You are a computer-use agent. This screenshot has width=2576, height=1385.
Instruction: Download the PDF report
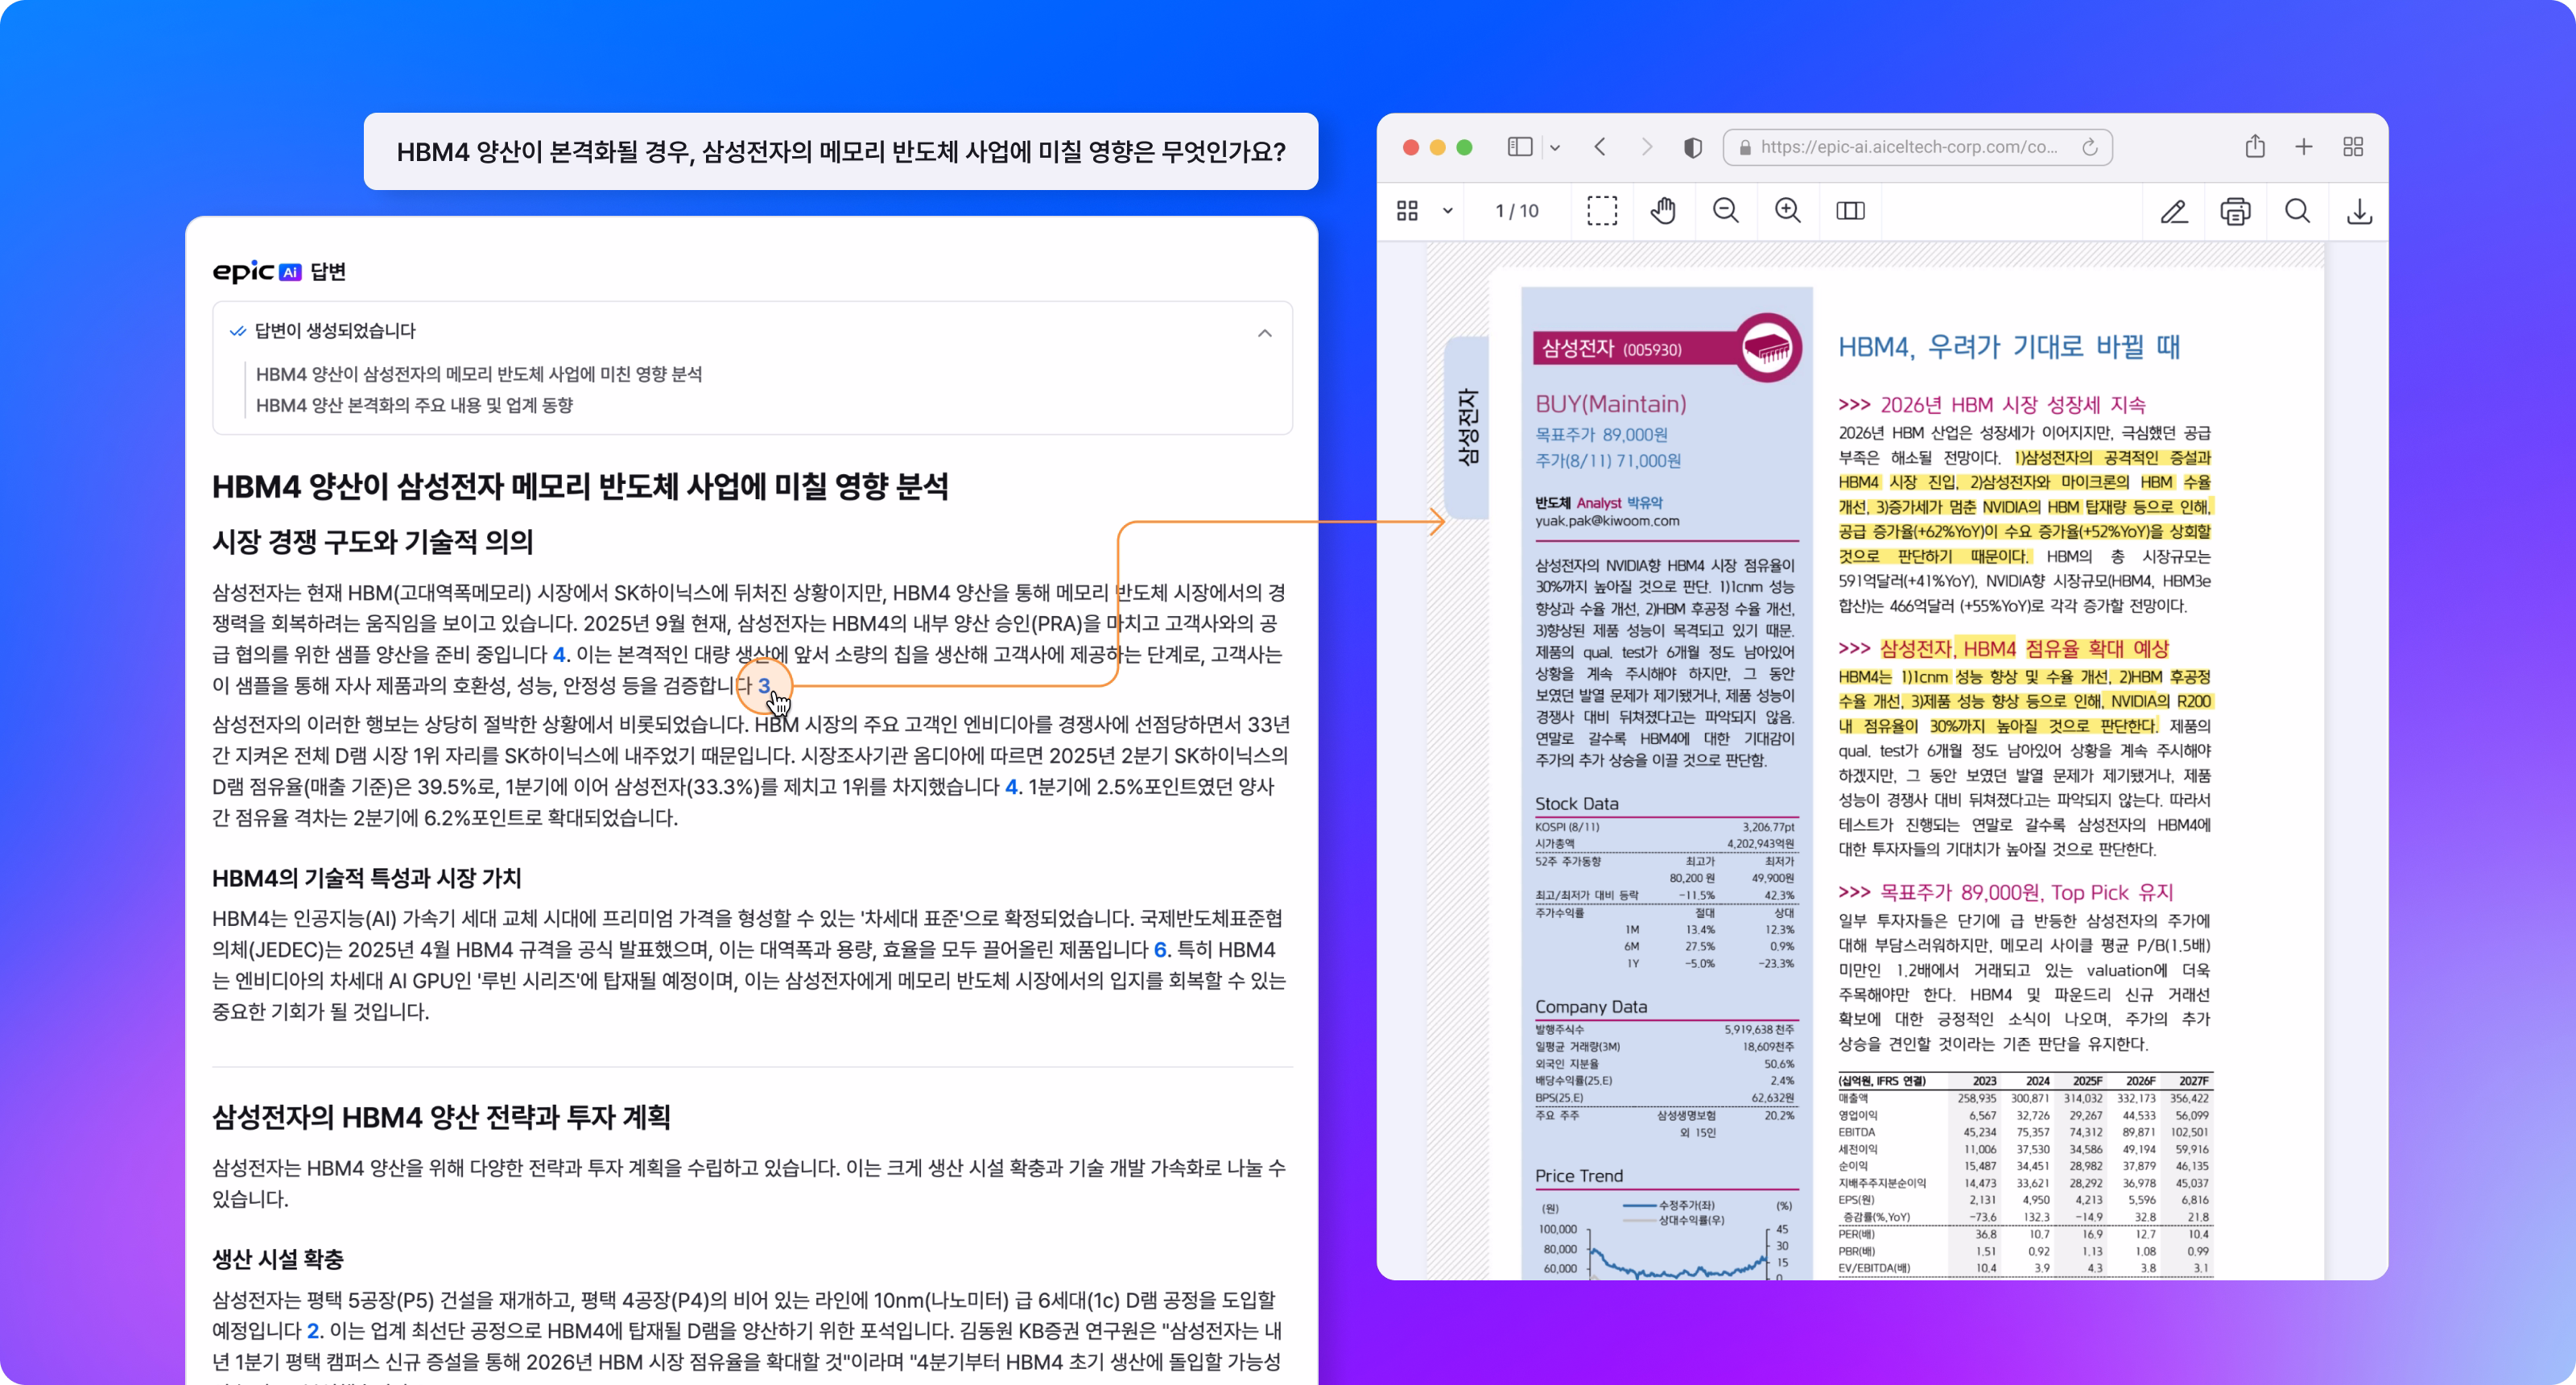coord(2359,211)
